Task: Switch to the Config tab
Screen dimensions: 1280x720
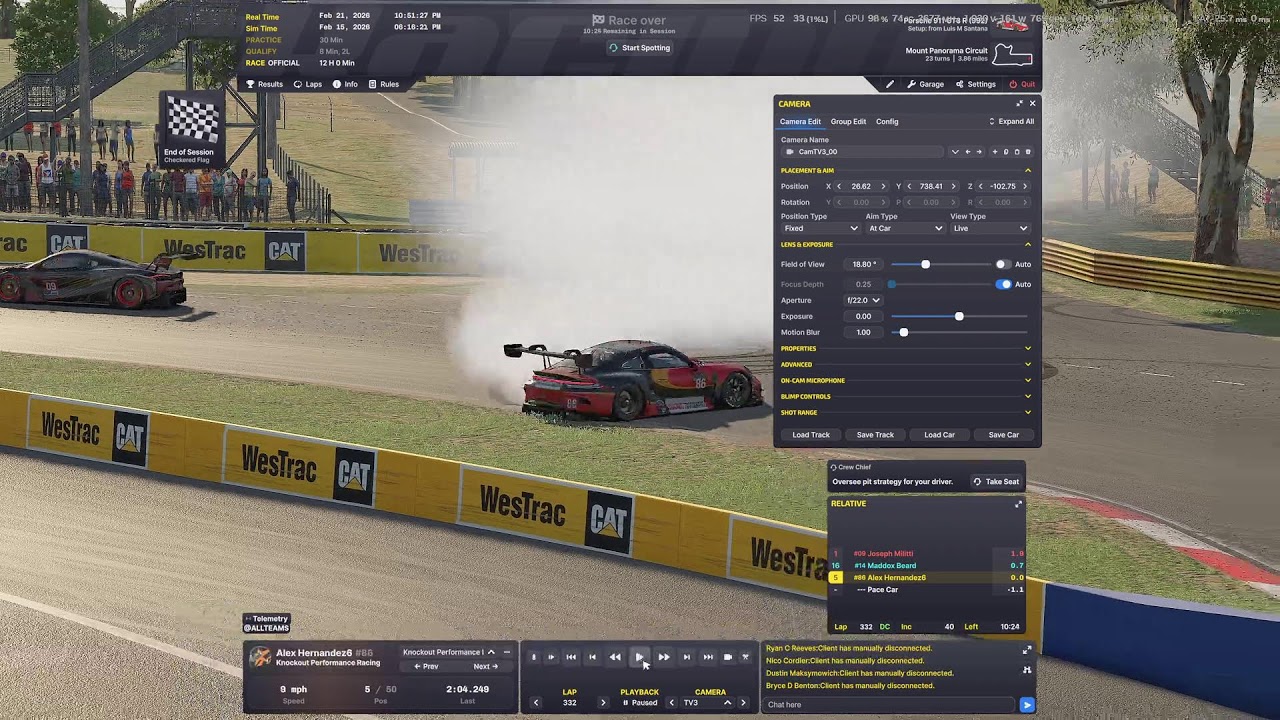Action: pos(887,122)
